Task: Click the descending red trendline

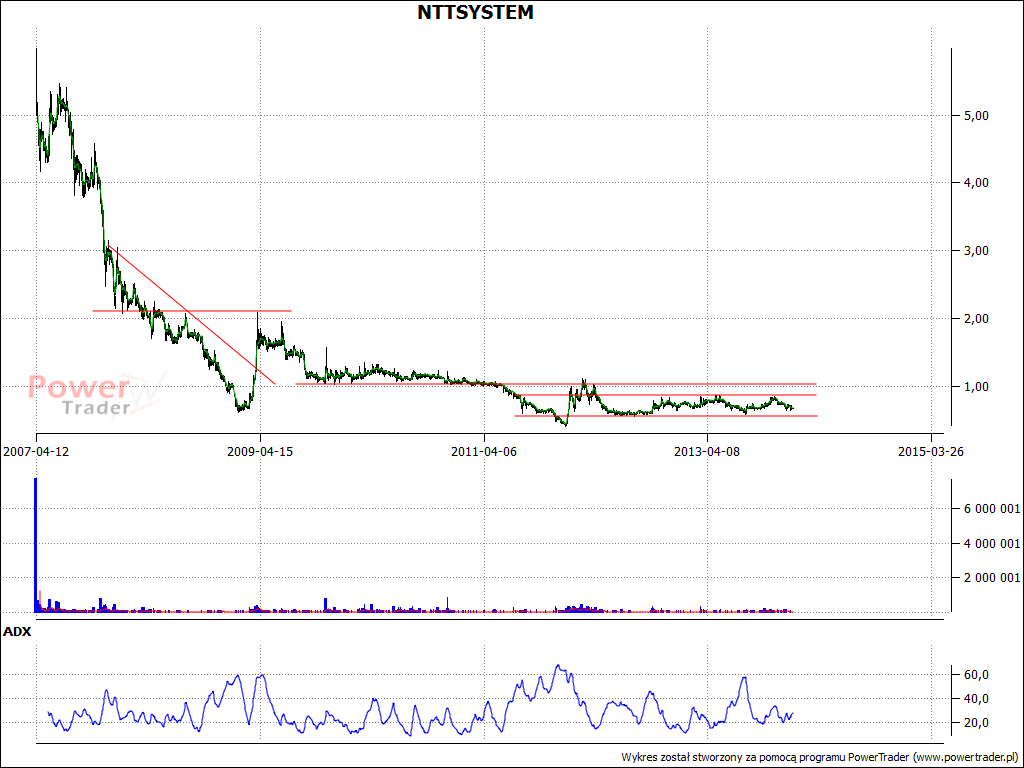Action: click(191, 315)
